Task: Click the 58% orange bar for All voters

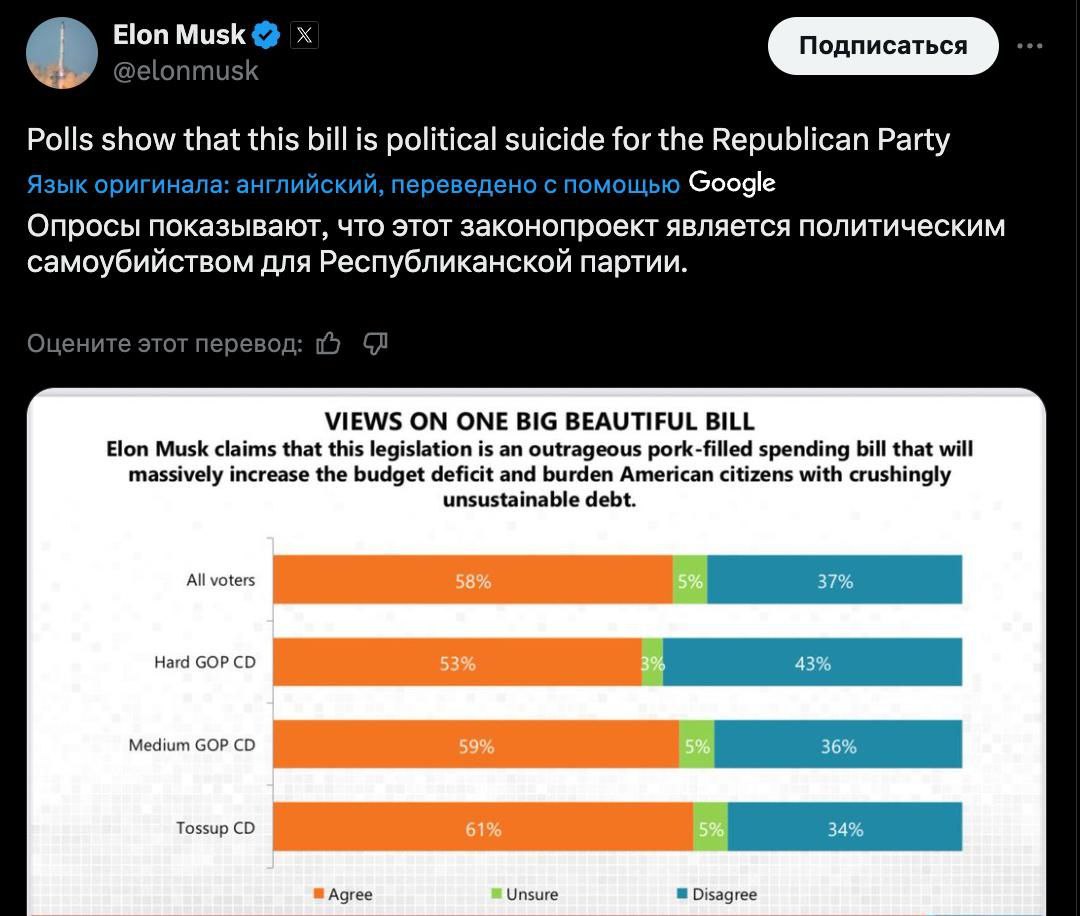Action: click(473, 581)
